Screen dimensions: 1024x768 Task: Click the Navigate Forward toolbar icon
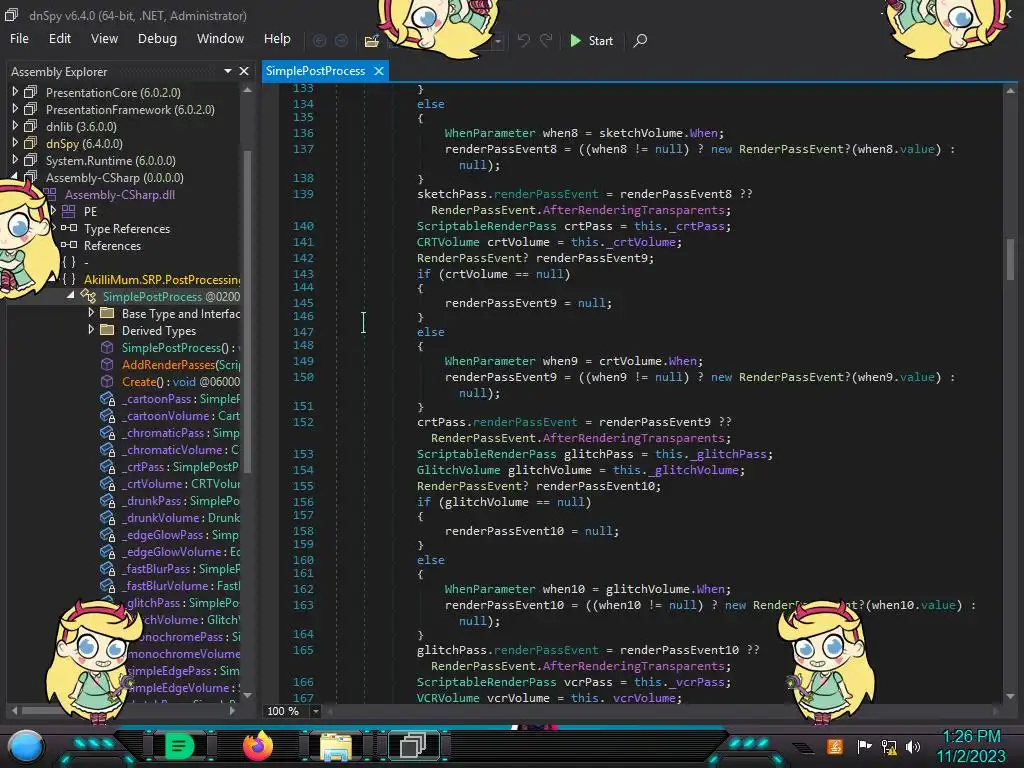[x=341, y=40]
